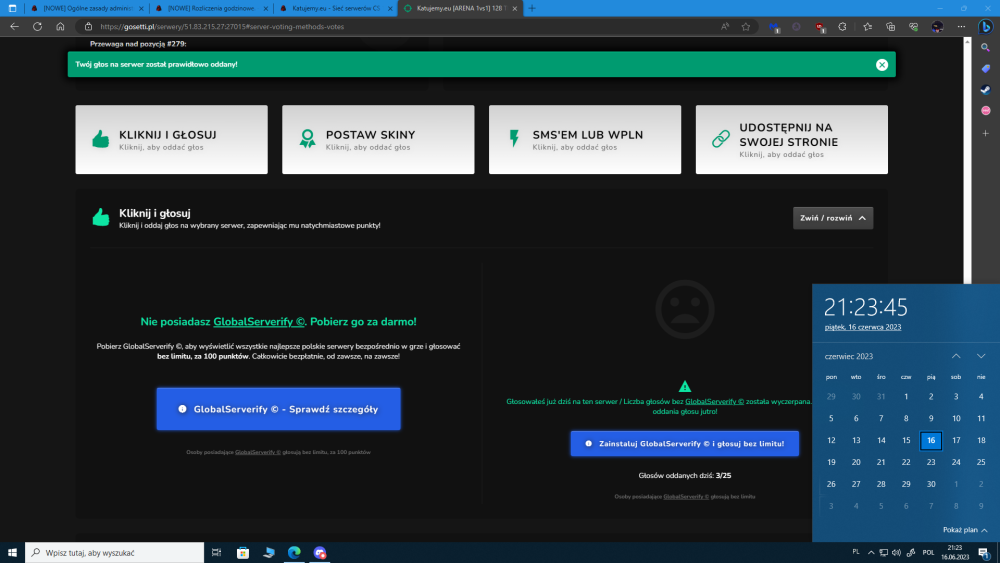The image size is (1000, 563).
Task: Reload the page with the refresh icon
Action: pyautogui.click(x=38, y=27)
